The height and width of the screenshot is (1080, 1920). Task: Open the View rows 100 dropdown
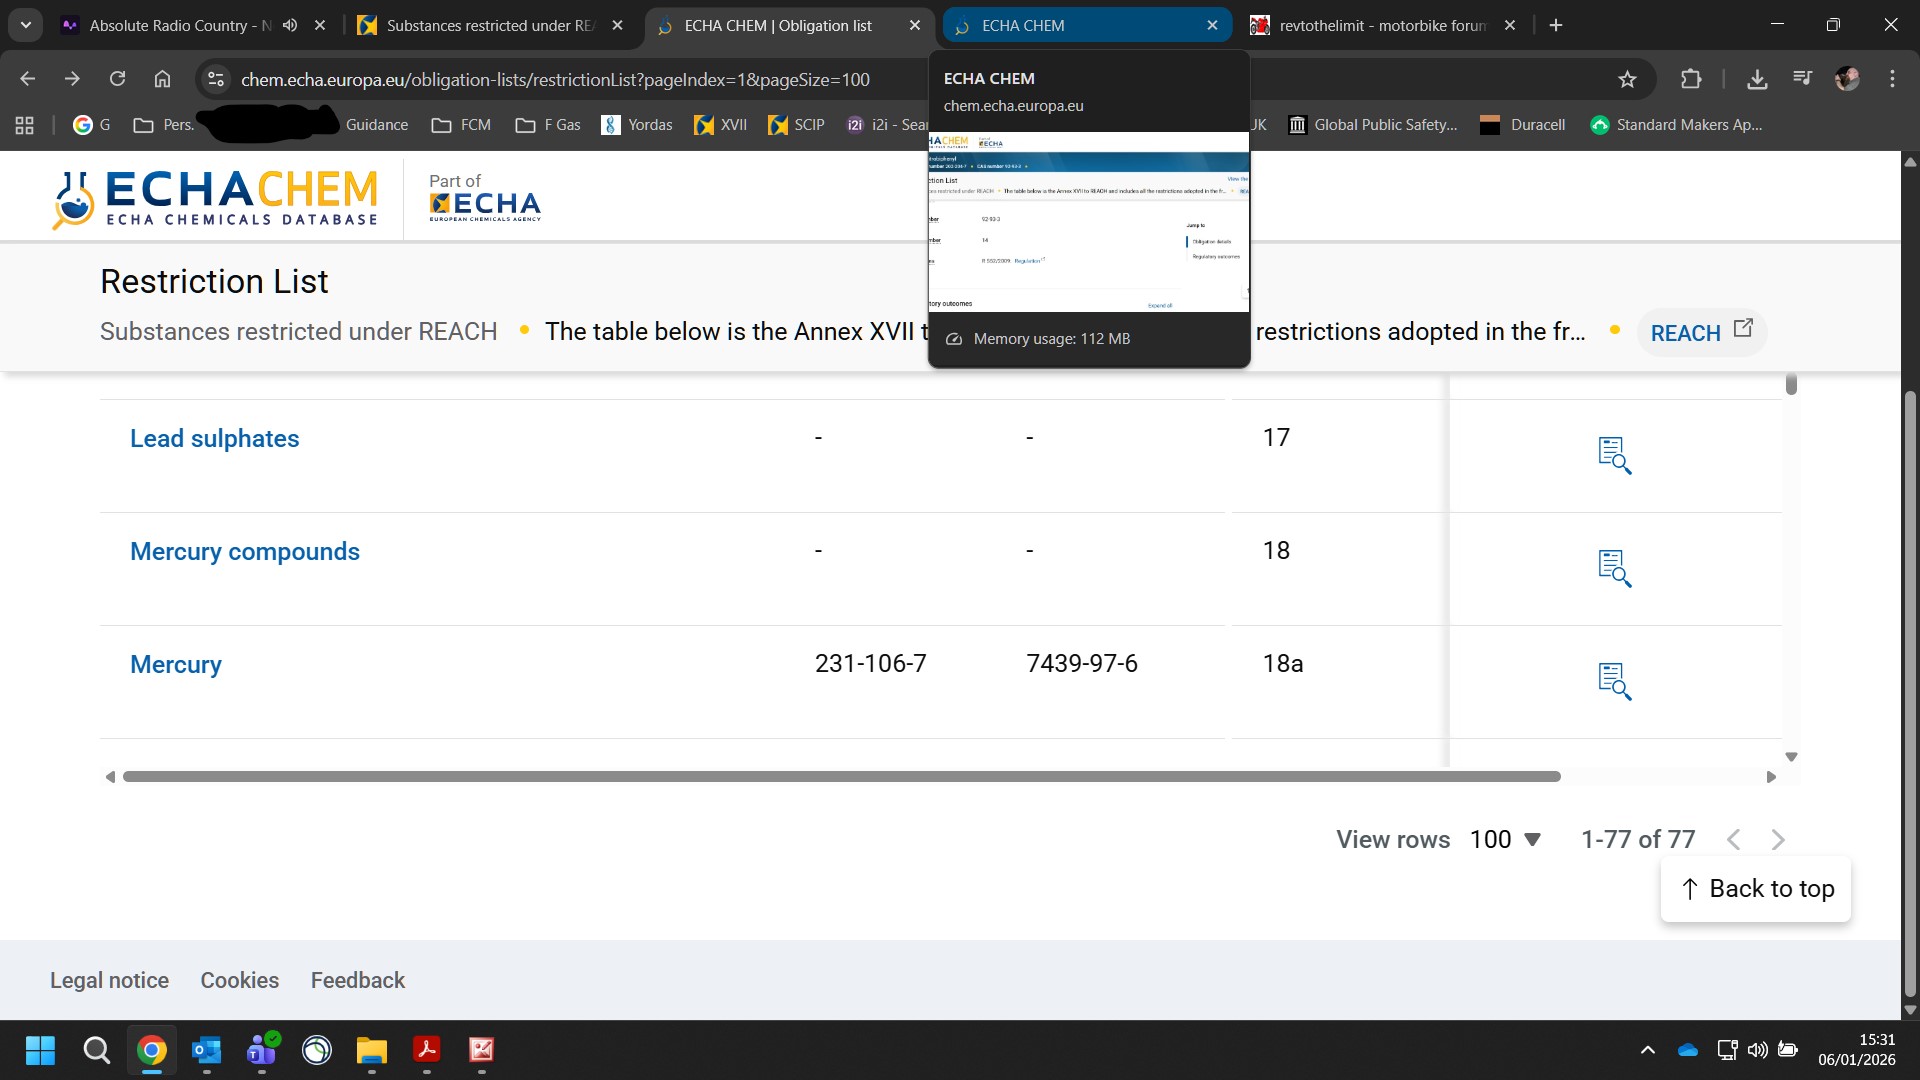(x=1505, y=839)
